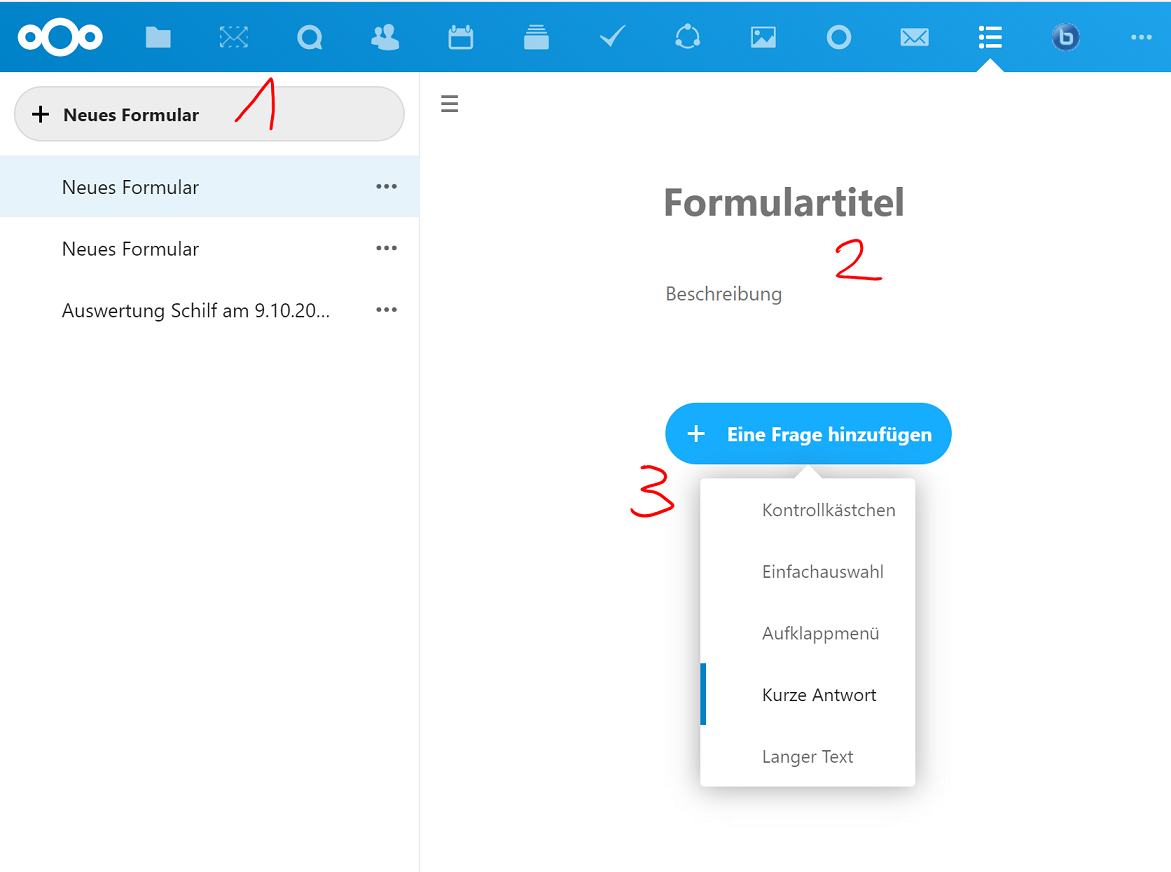The width and height of the screenshot is (1171, 872).
Task: Open the Mail envelope icon
Action: point(914,38)
